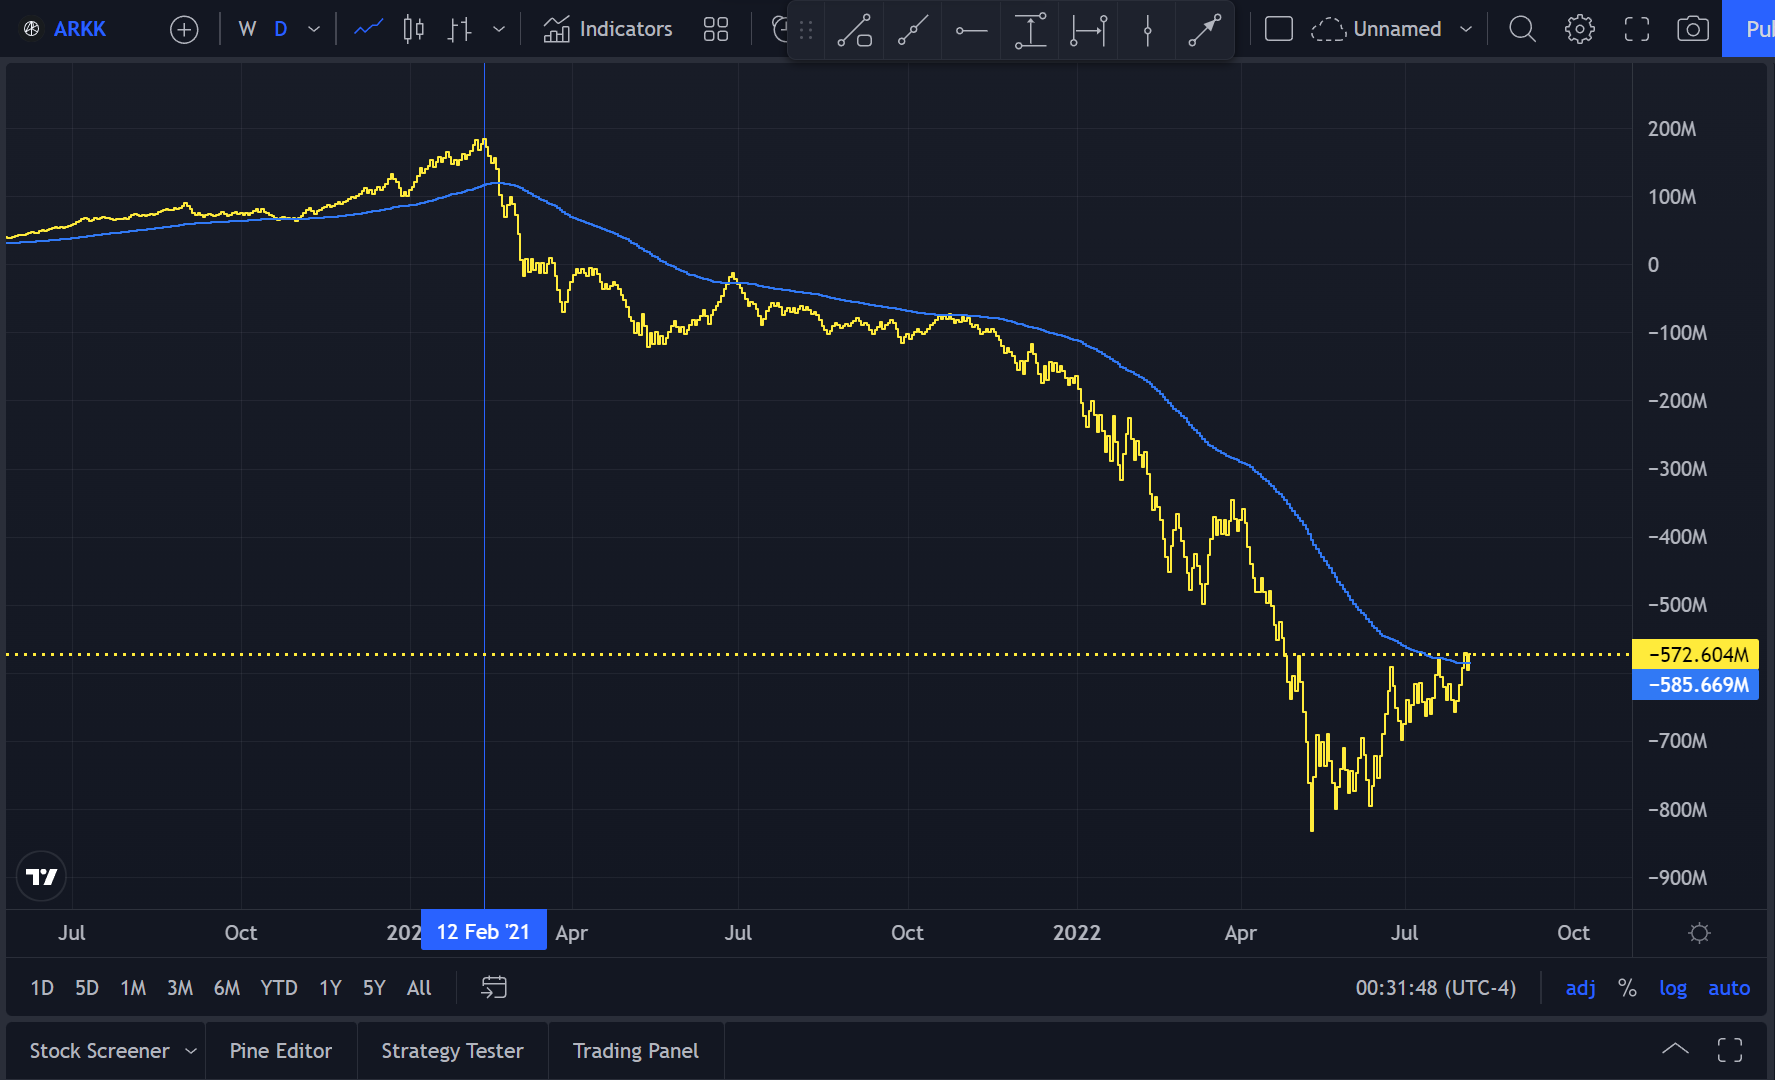This screenshot has height=1080, width=1775.
Task: Open quick search magnifier
Action: tap(1522, 29)
